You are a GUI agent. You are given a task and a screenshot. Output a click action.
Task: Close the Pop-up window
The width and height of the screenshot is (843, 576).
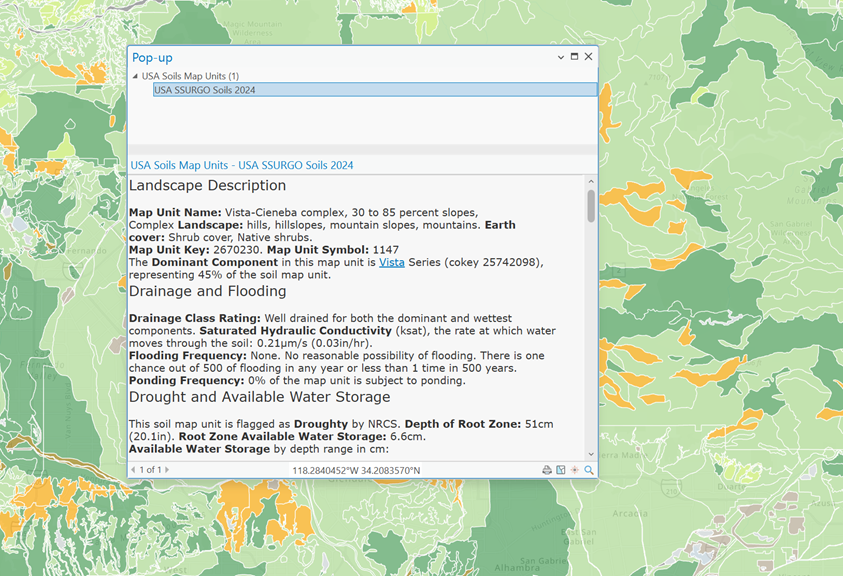[x=588, y=57]
